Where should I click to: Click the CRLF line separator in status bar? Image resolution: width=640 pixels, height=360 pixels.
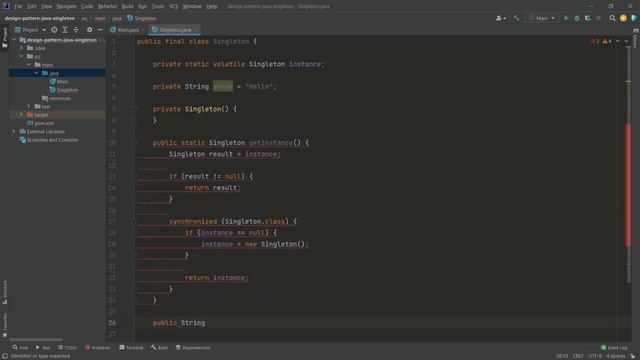[578, 356]
